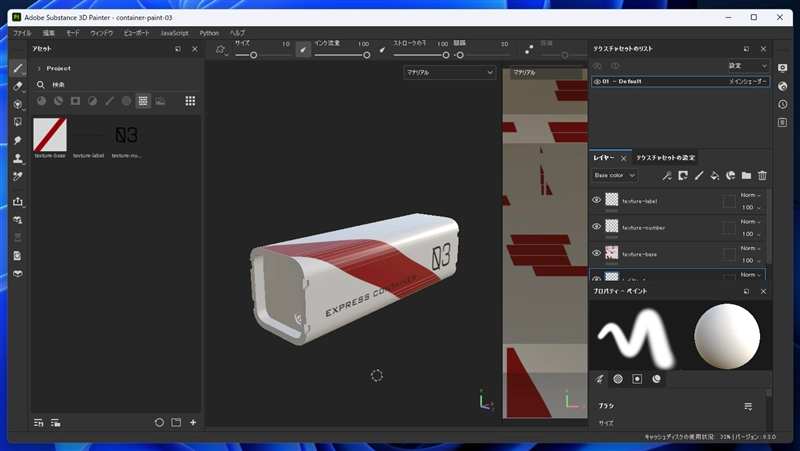The image size is (800, 451).
Task: Hide the texture-base layer
Action: (597, 253)
